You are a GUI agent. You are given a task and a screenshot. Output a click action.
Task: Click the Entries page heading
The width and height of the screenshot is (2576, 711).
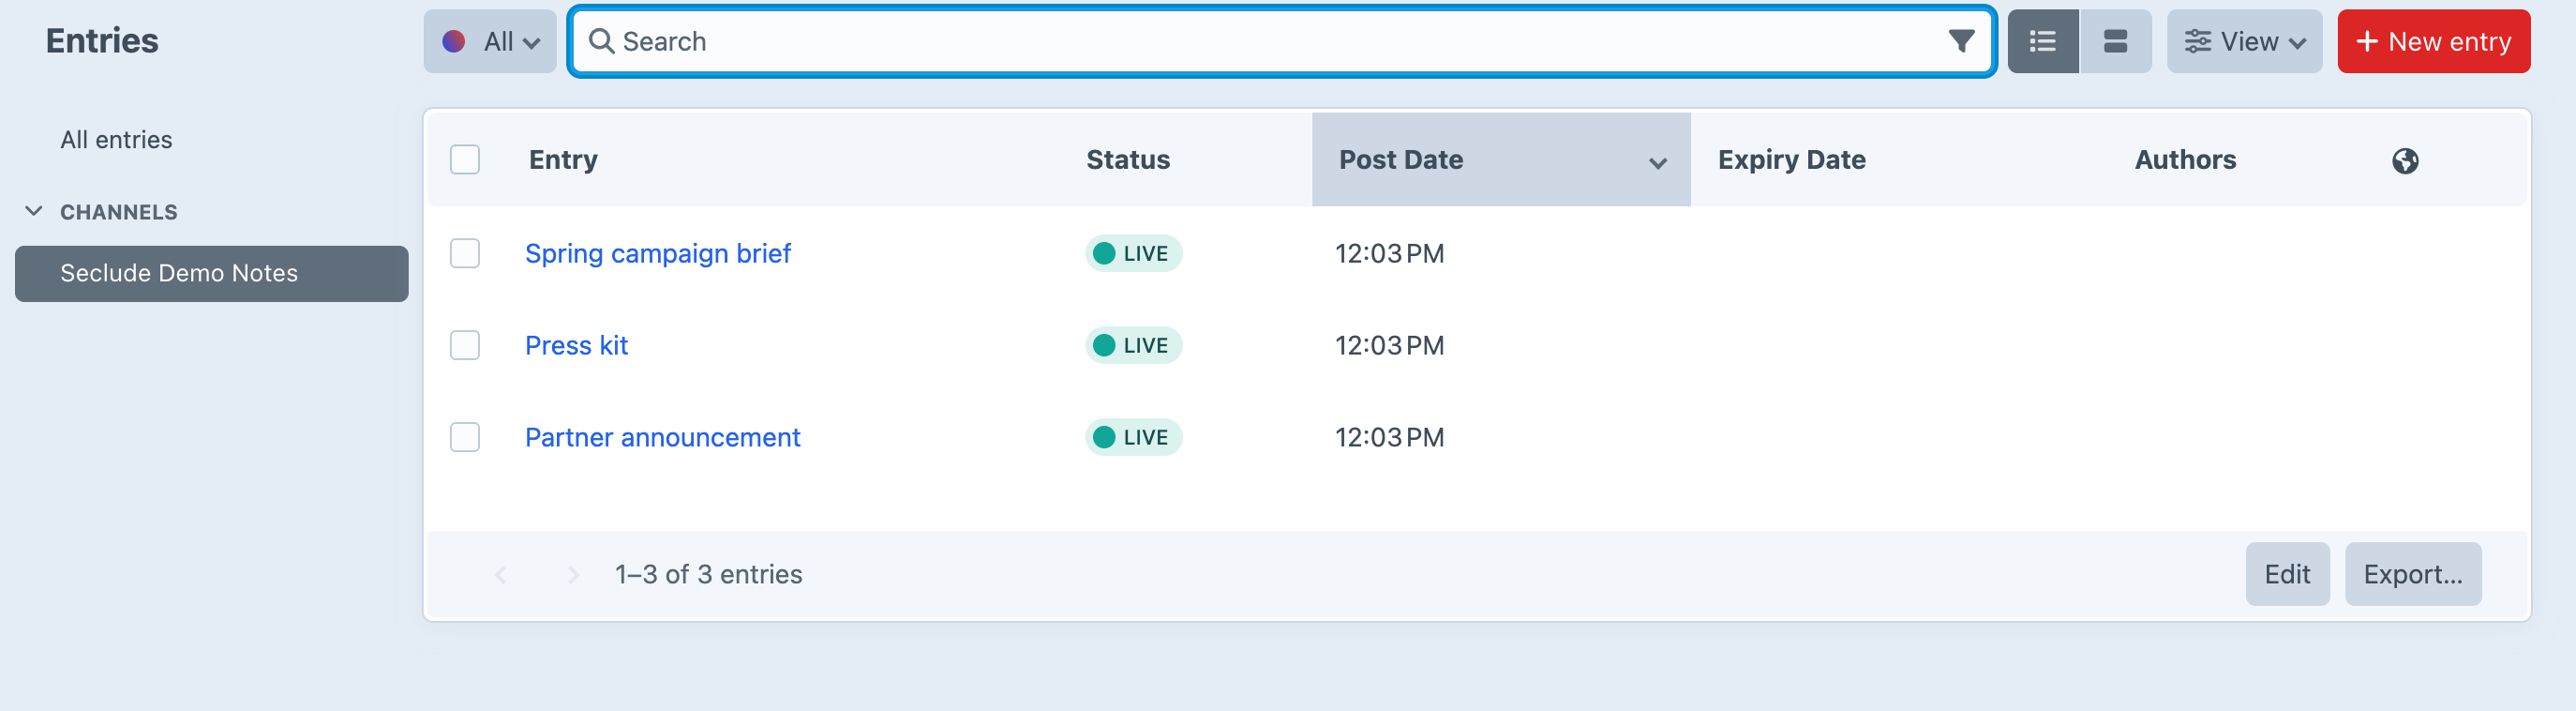pyautogui.click(x=102, y=41)
